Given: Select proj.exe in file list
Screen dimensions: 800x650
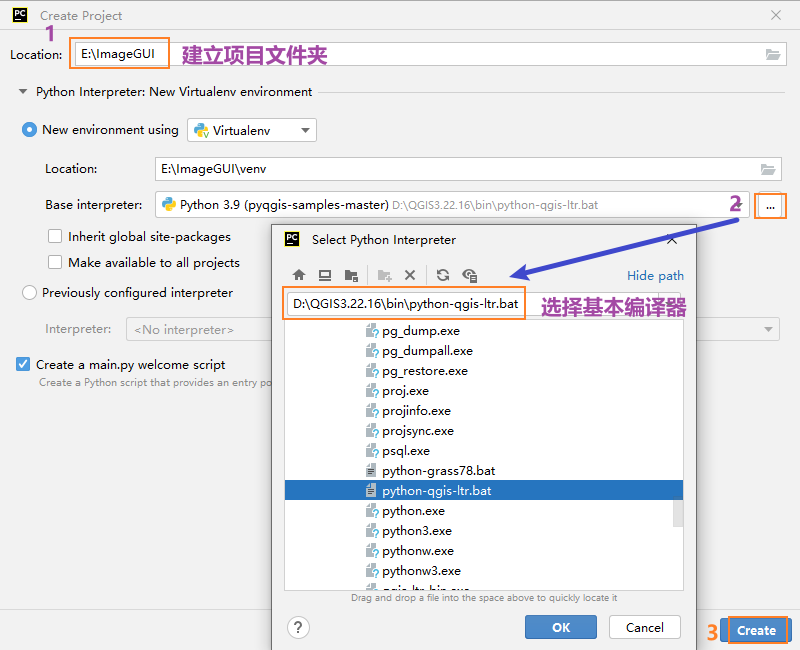Looking at the screenshot, I should [484, 391].
